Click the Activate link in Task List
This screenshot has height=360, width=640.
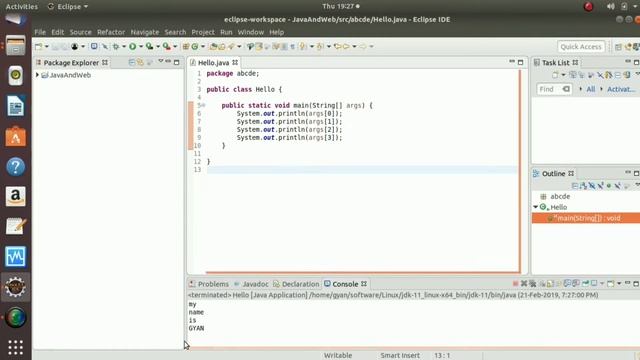(x=621, y=89)
